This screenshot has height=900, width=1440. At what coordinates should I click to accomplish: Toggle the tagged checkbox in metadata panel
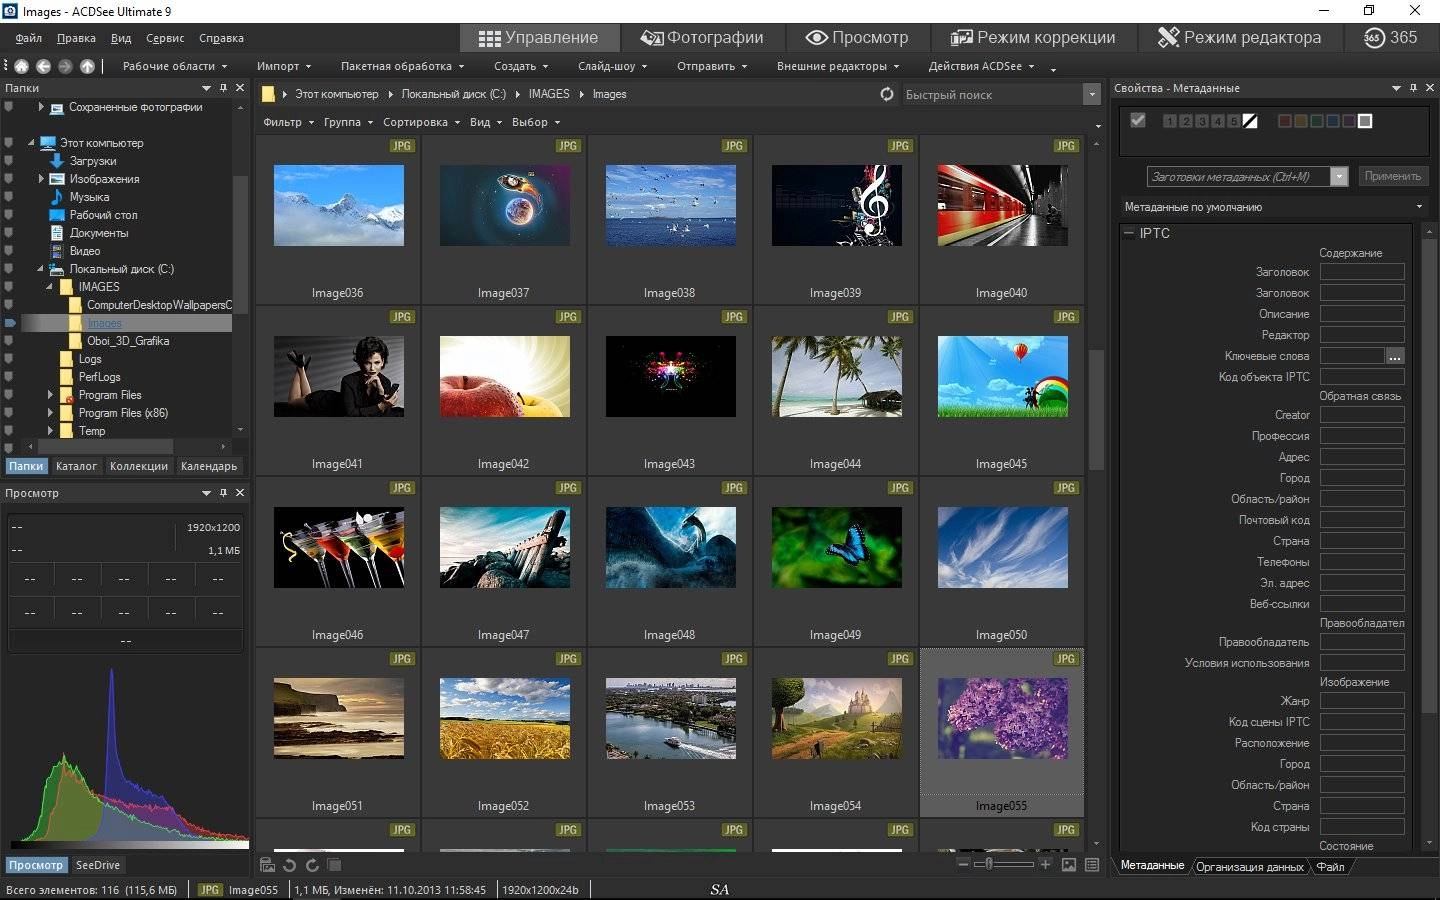[1137, 121]
